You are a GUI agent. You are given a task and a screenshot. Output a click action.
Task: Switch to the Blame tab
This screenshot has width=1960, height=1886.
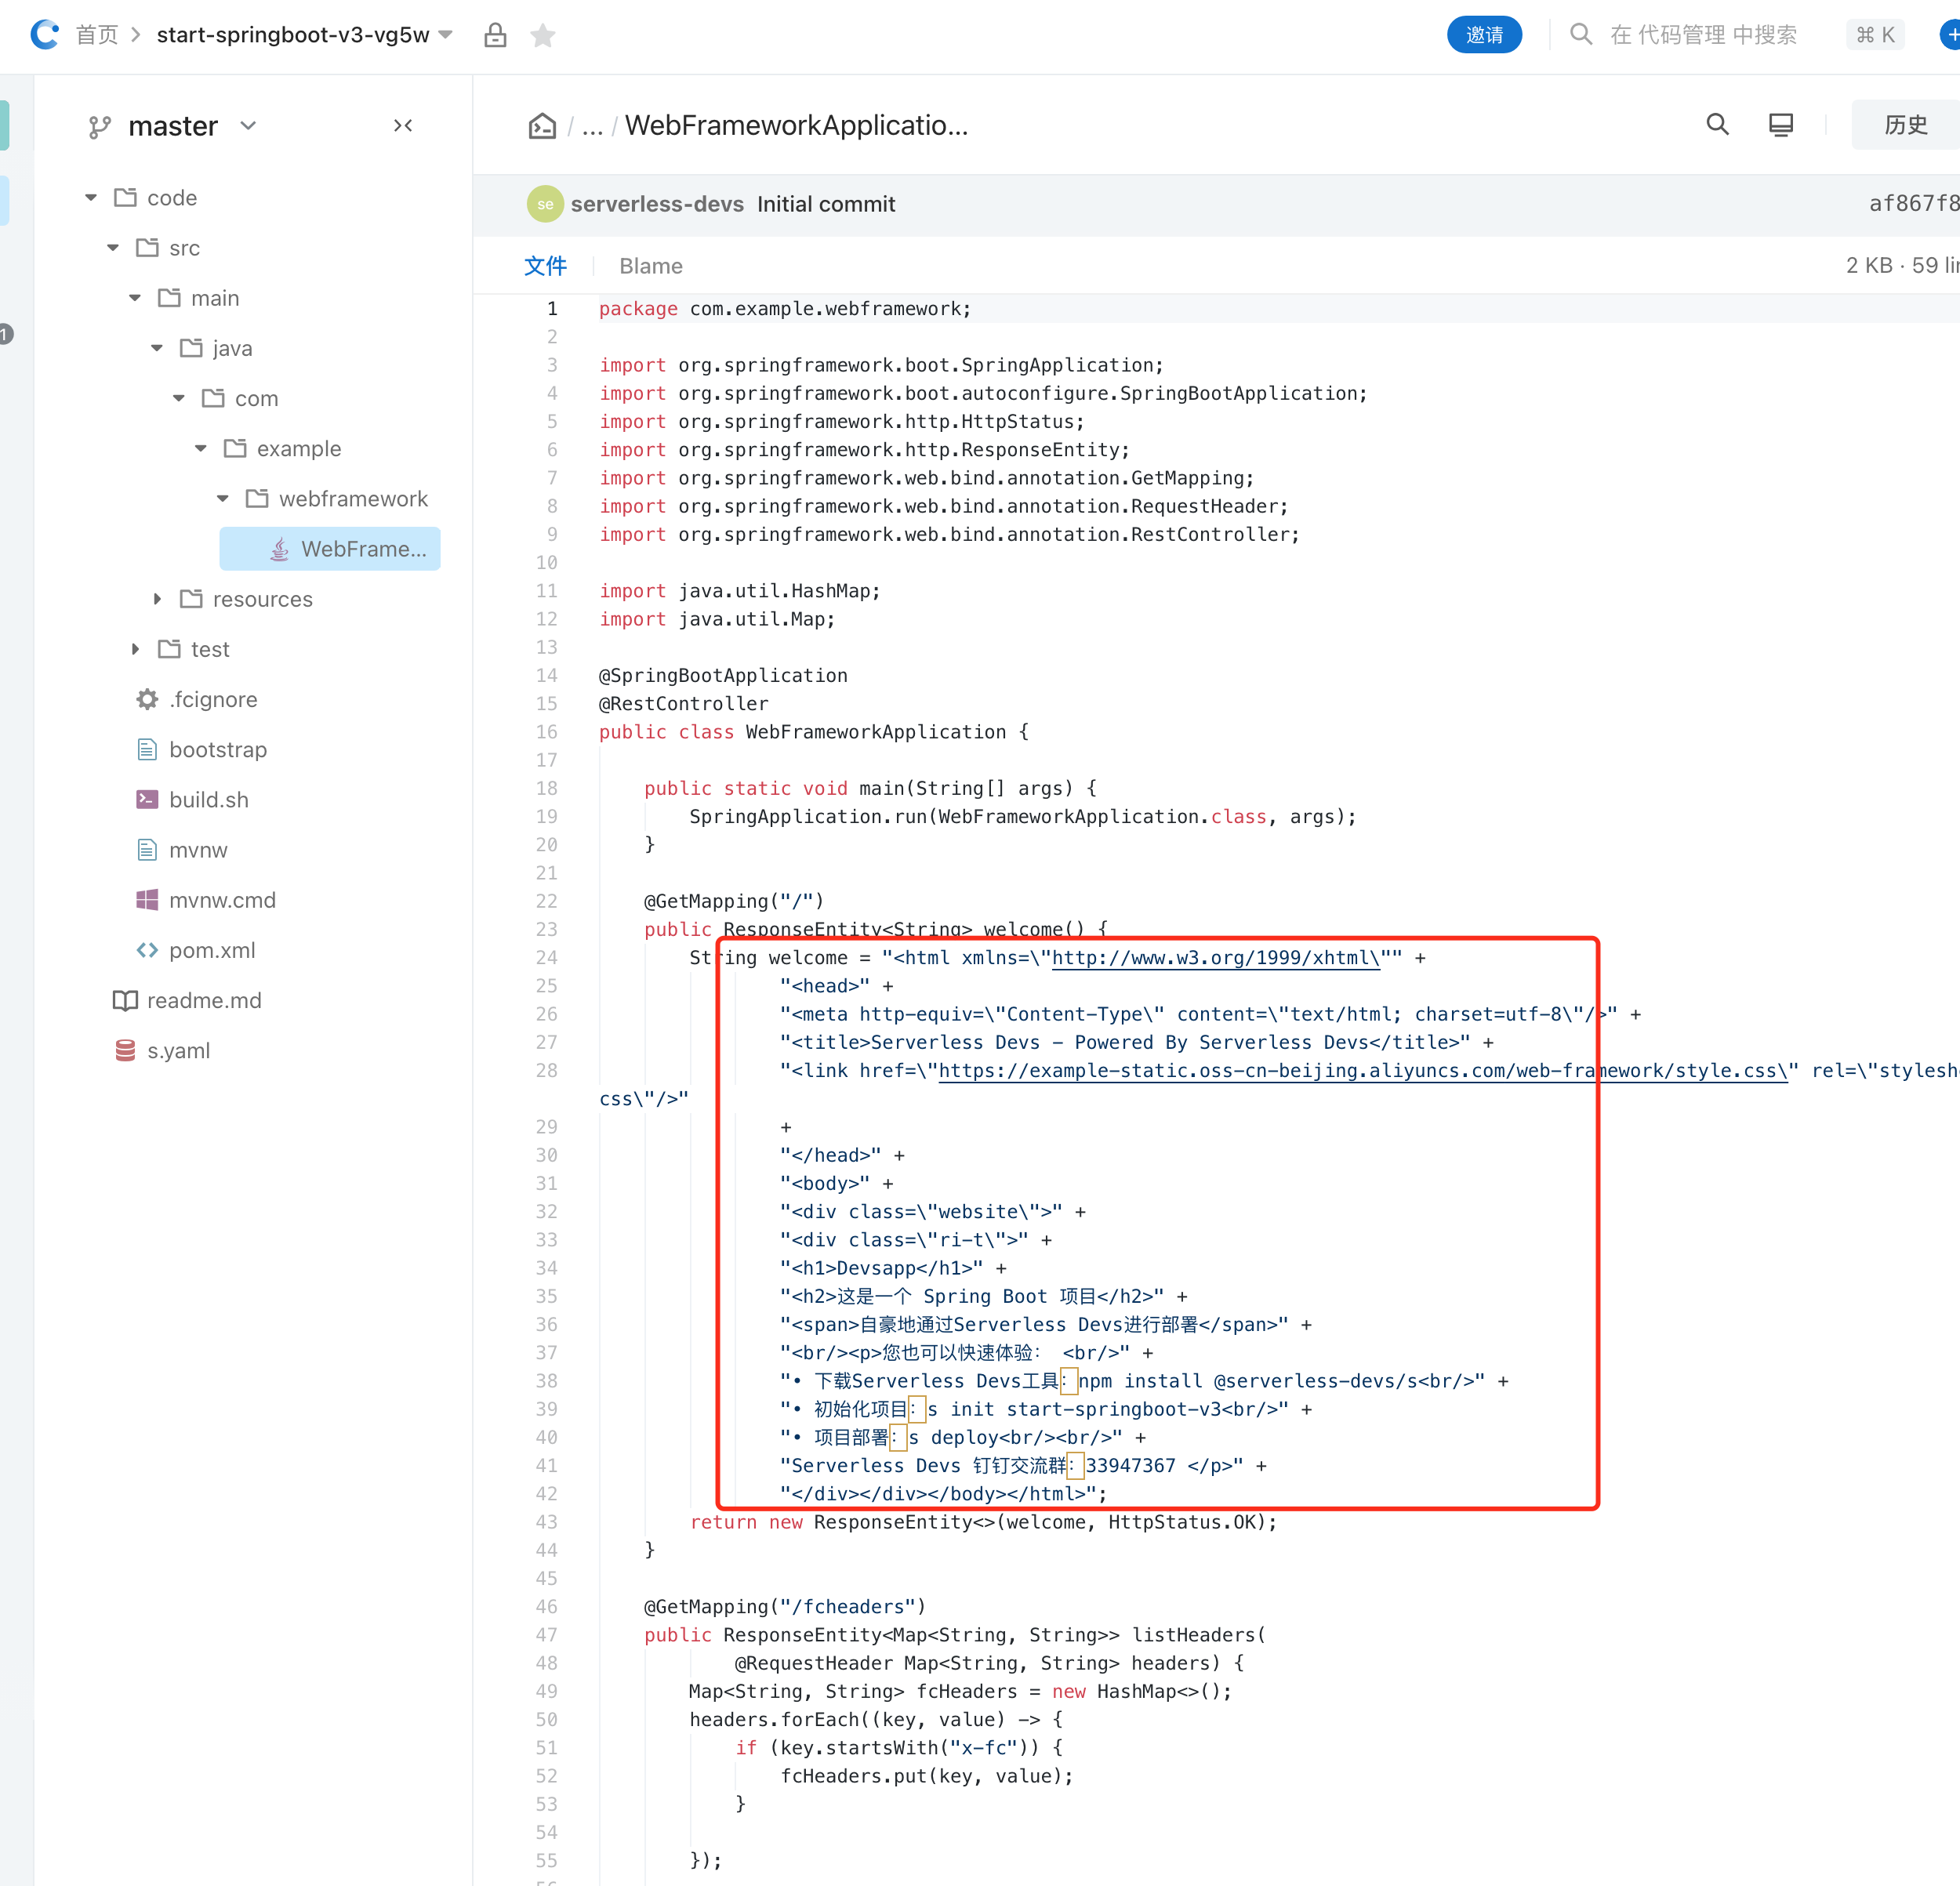pos(651,266)
